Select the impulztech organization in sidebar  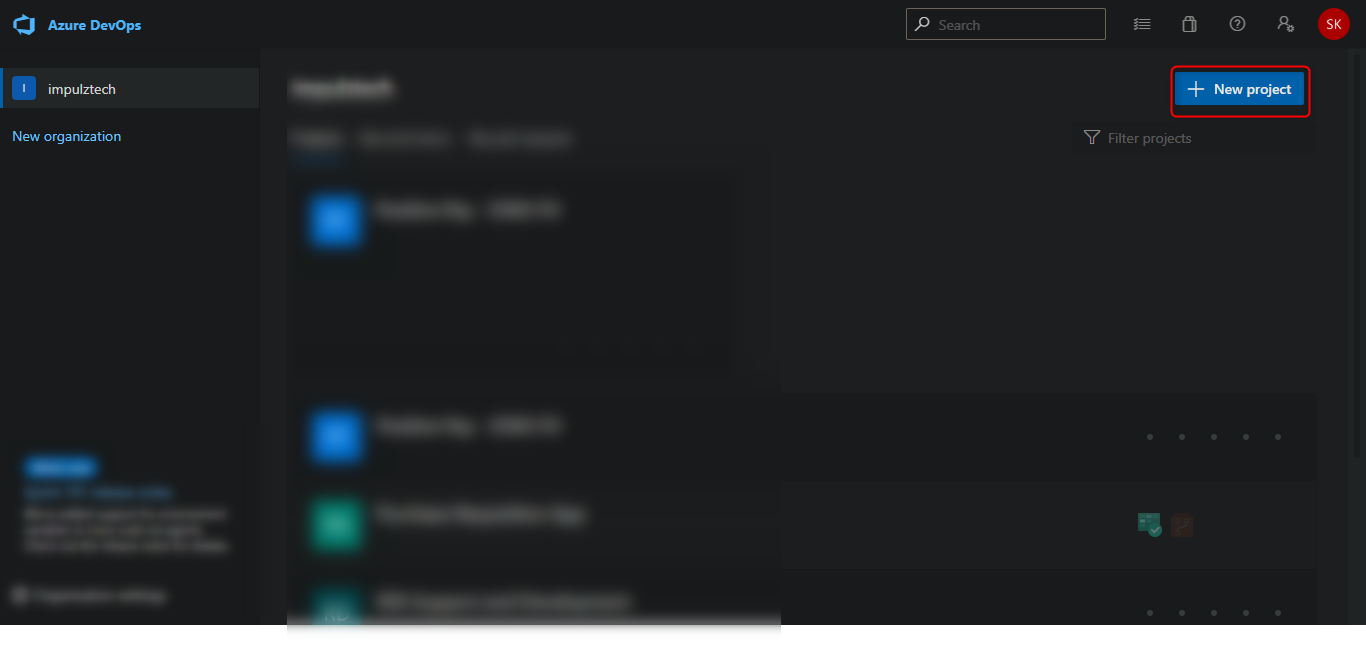point(130,89)
